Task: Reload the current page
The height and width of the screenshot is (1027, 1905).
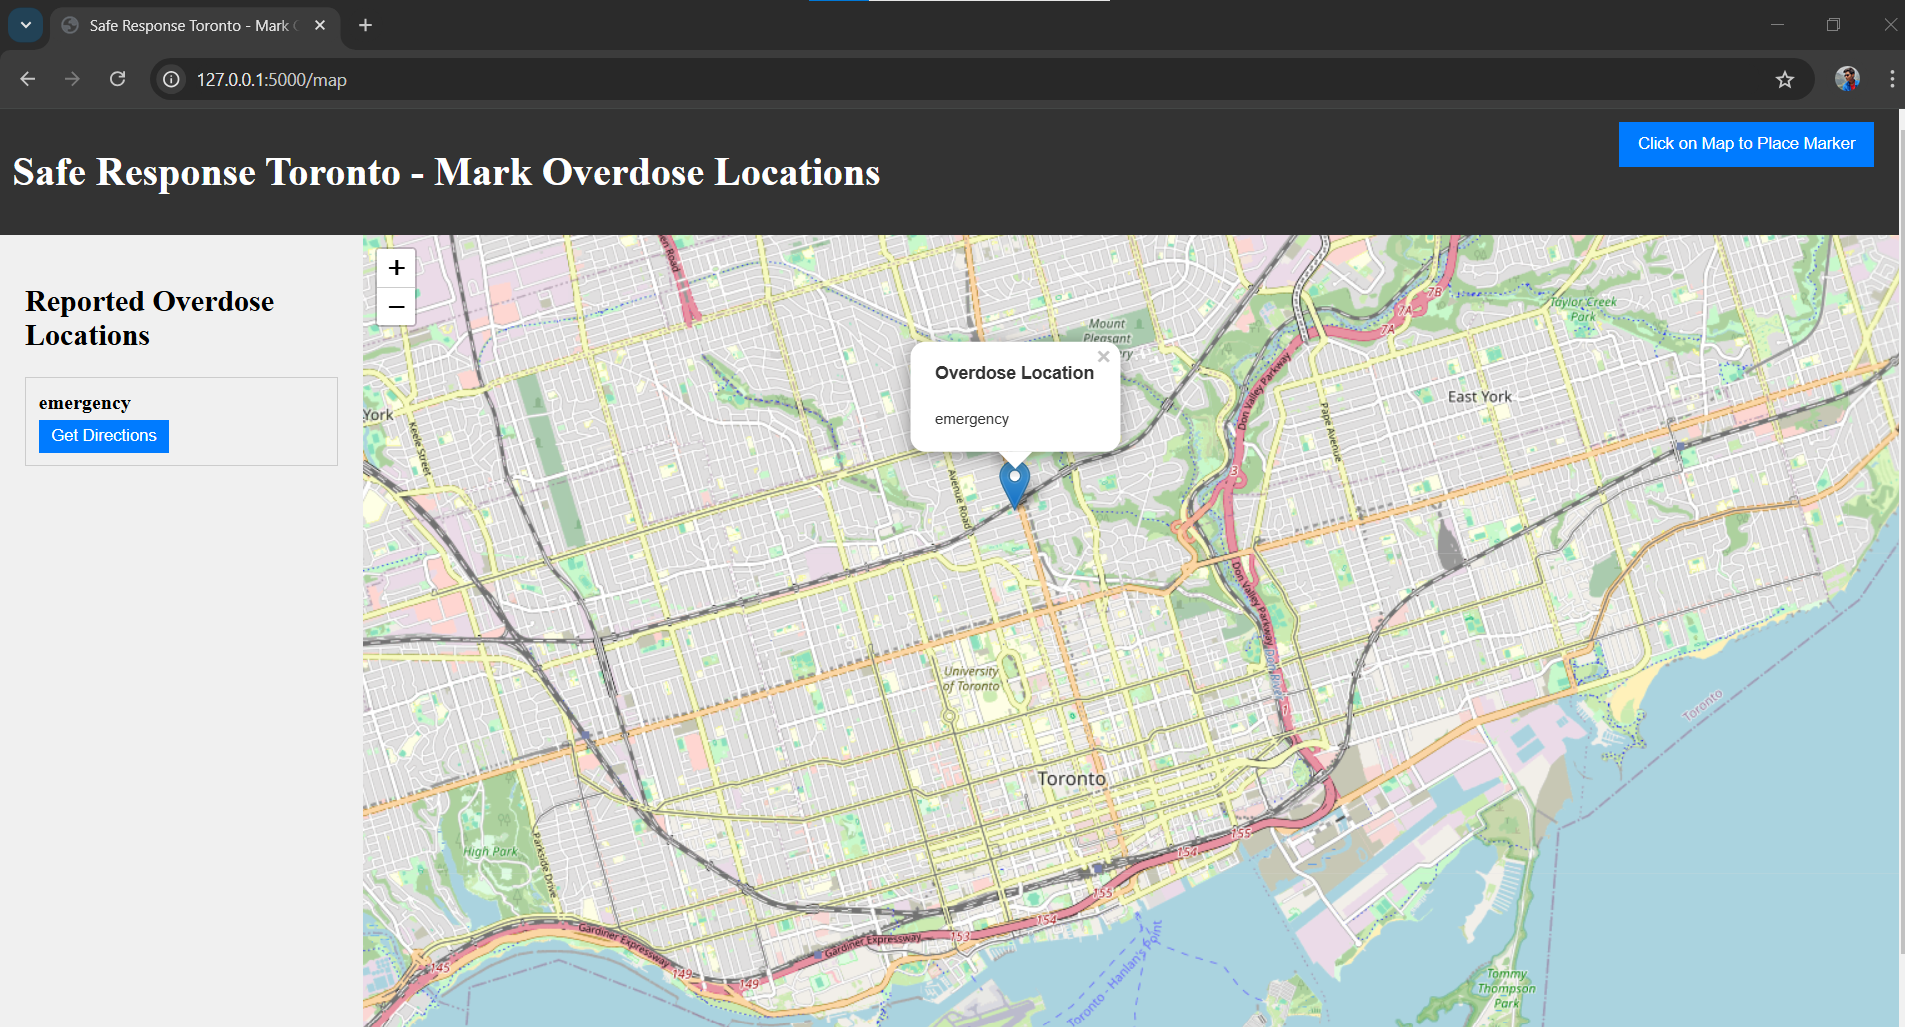Action: tap(118, 79)
